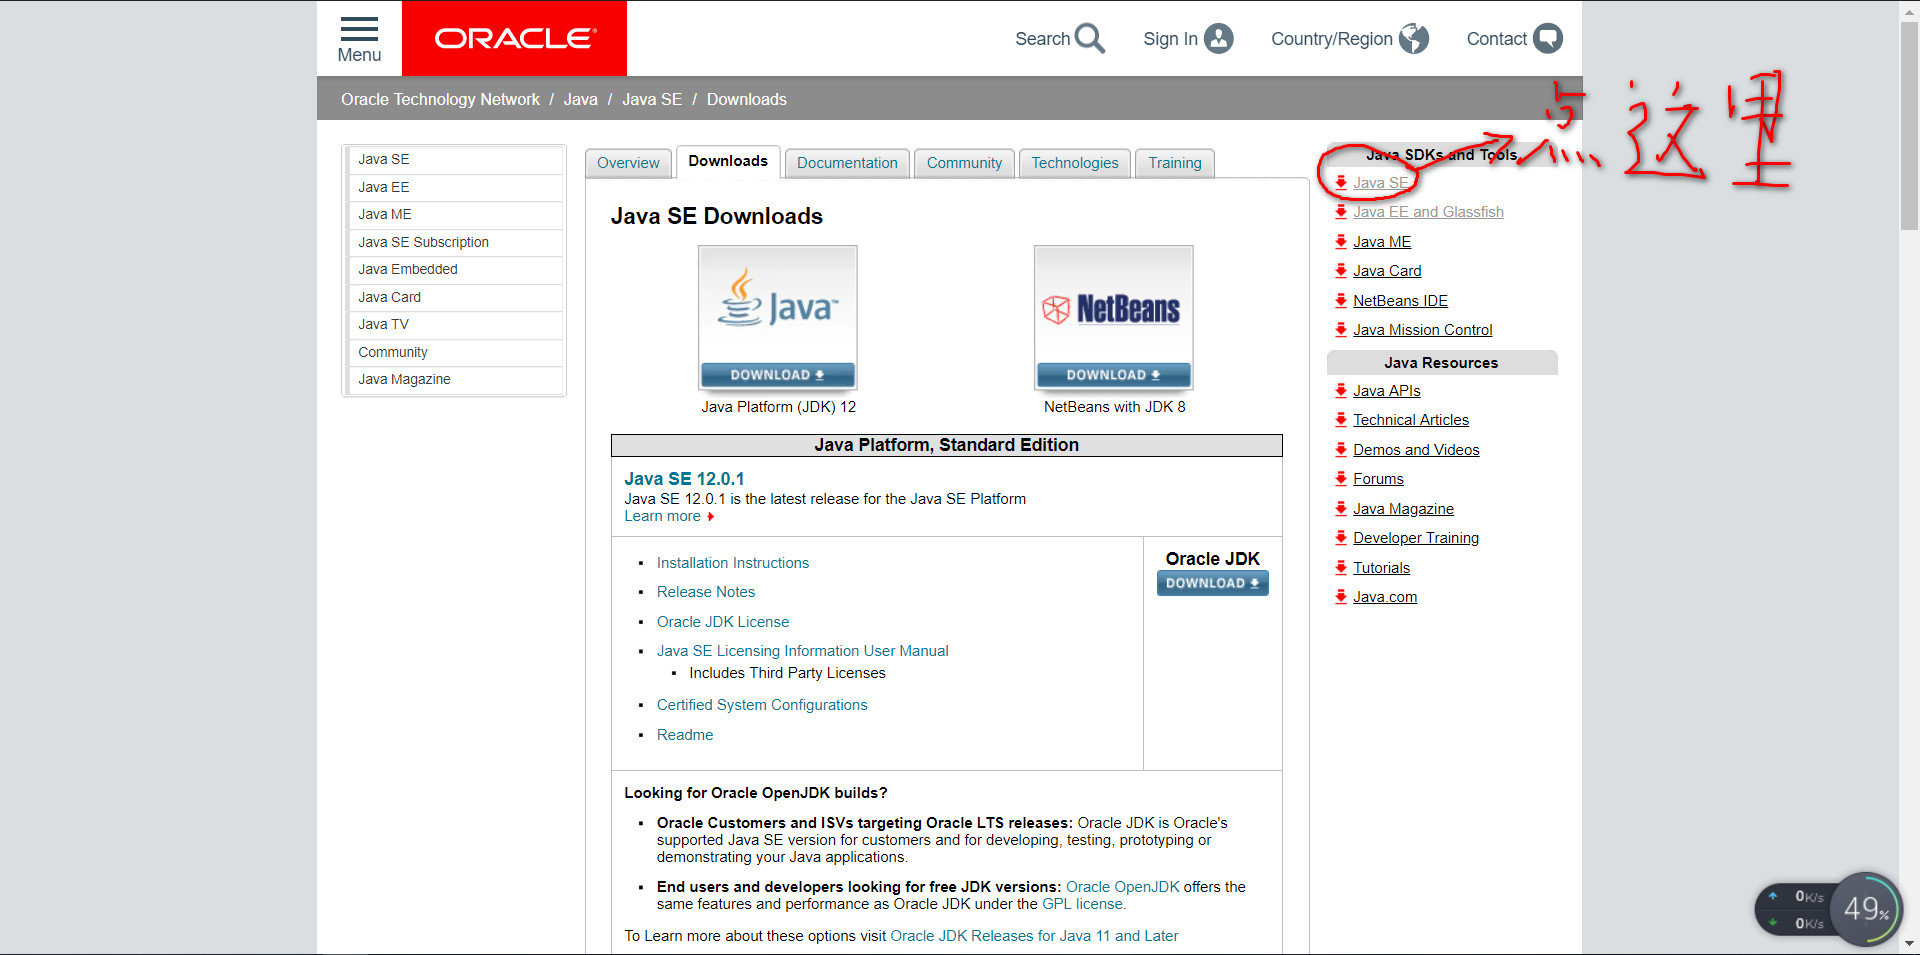Switch to the Documentation tab
Viewport: 1920px width, 955px height.
[x=847, y=163]
